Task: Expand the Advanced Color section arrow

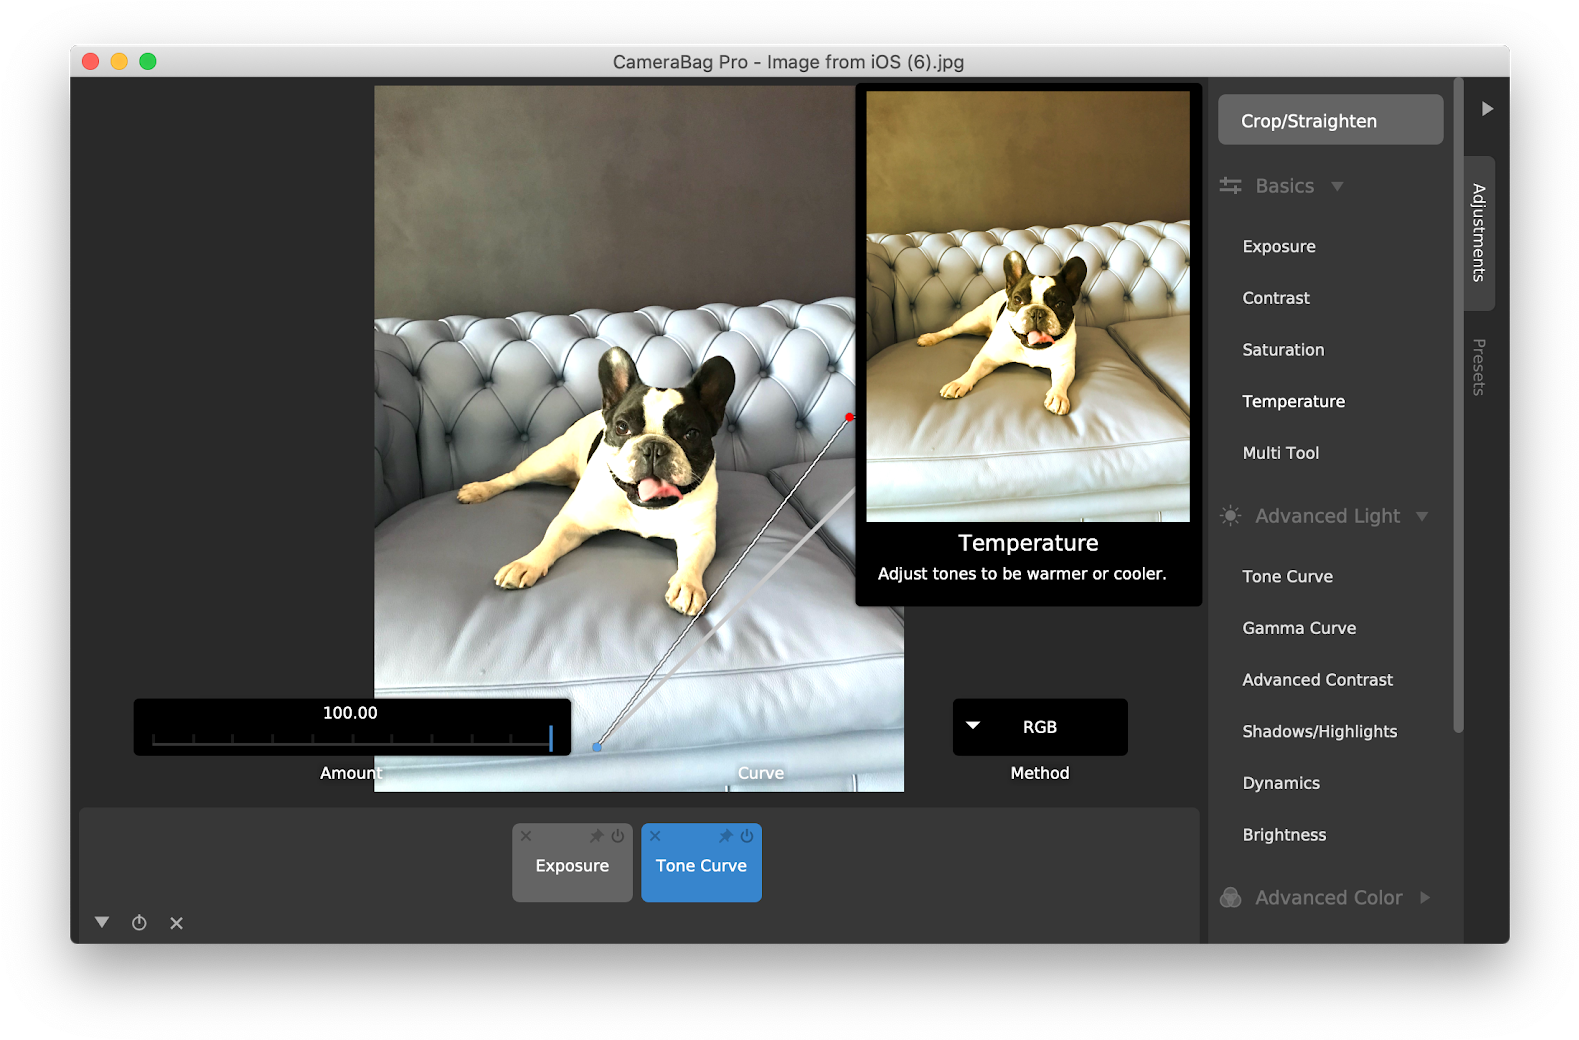Action: coord(1425,898)
